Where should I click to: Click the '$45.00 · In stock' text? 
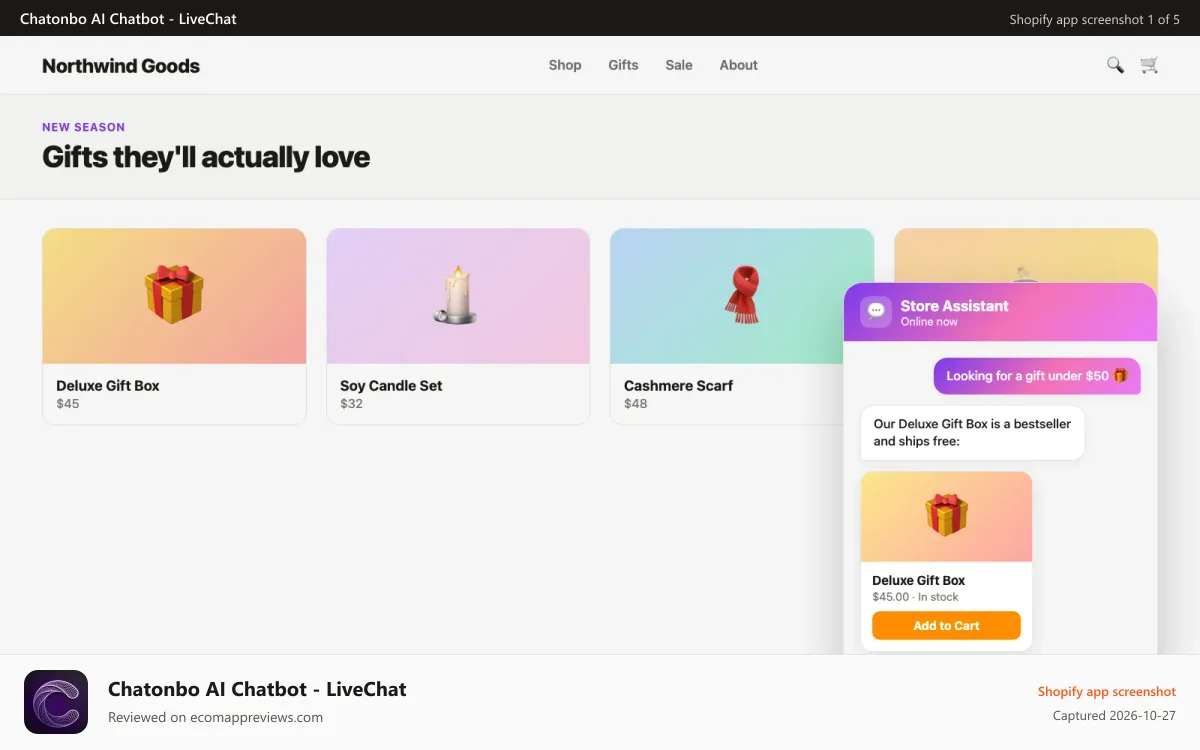pos(915,597)
